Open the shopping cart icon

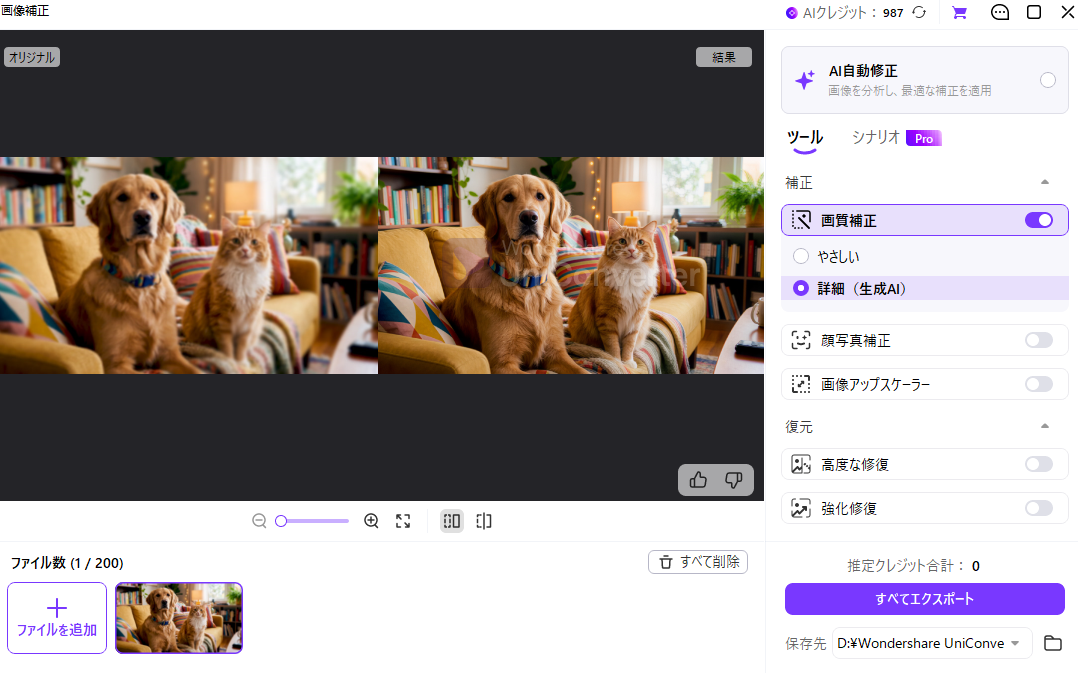coord(959,12)
